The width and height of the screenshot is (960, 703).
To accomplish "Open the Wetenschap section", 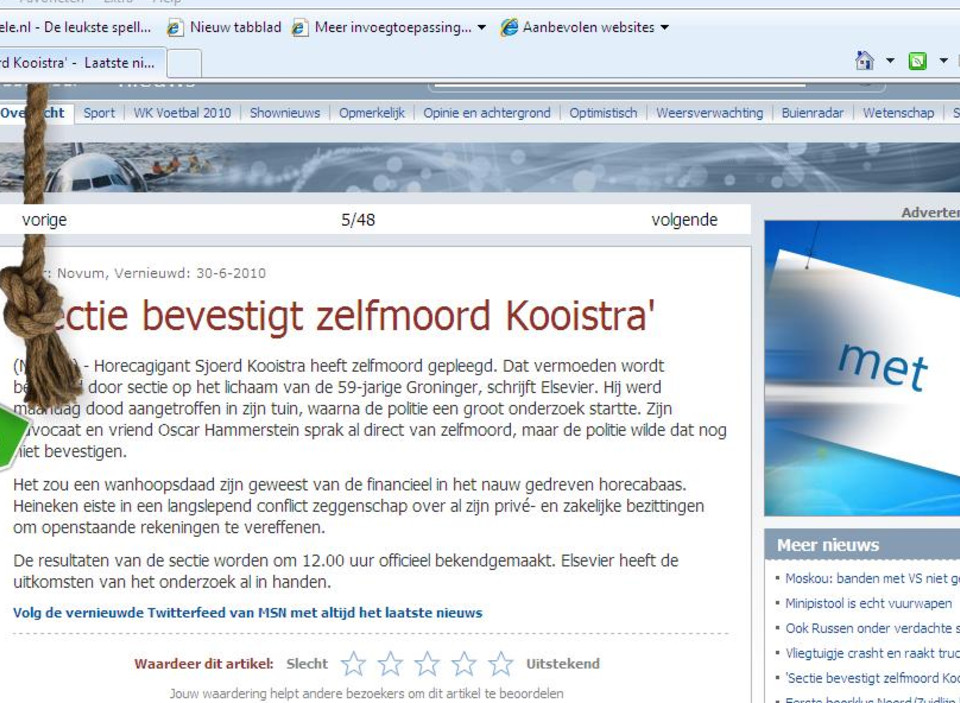I will click(898, 113).
